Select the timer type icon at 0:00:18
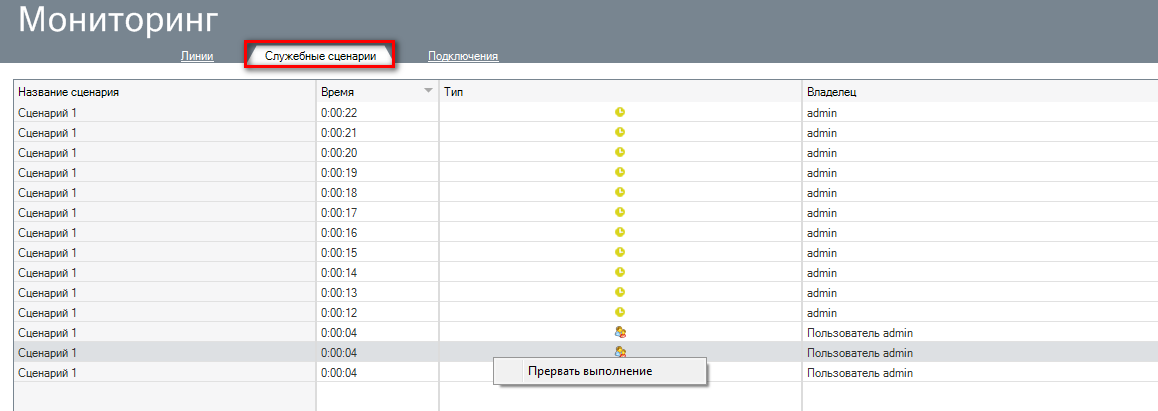The image size is (1158, 411). [x=620, y=193]
